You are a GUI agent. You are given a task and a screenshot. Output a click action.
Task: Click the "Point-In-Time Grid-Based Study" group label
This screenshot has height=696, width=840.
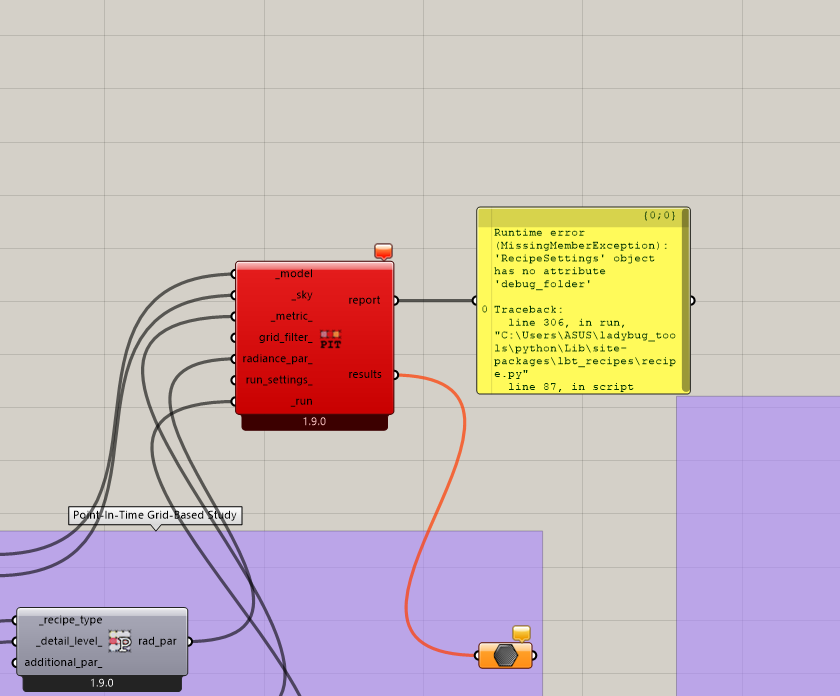point(155,516)
